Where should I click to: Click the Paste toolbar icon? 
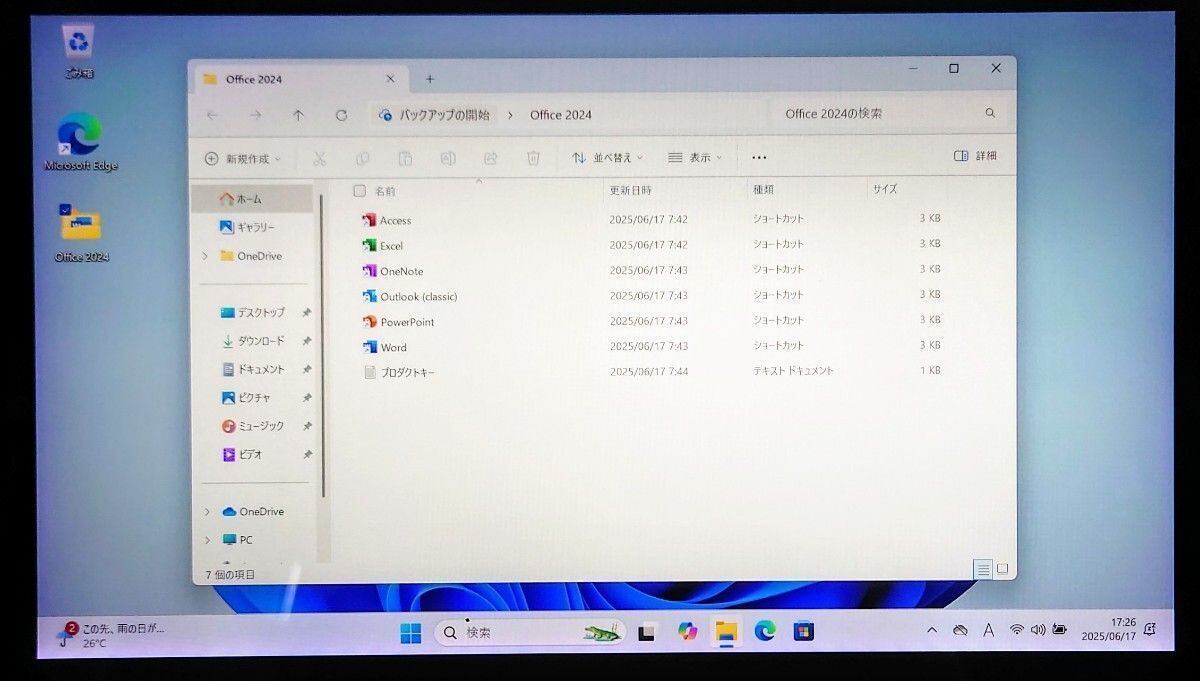click(405, 158)
